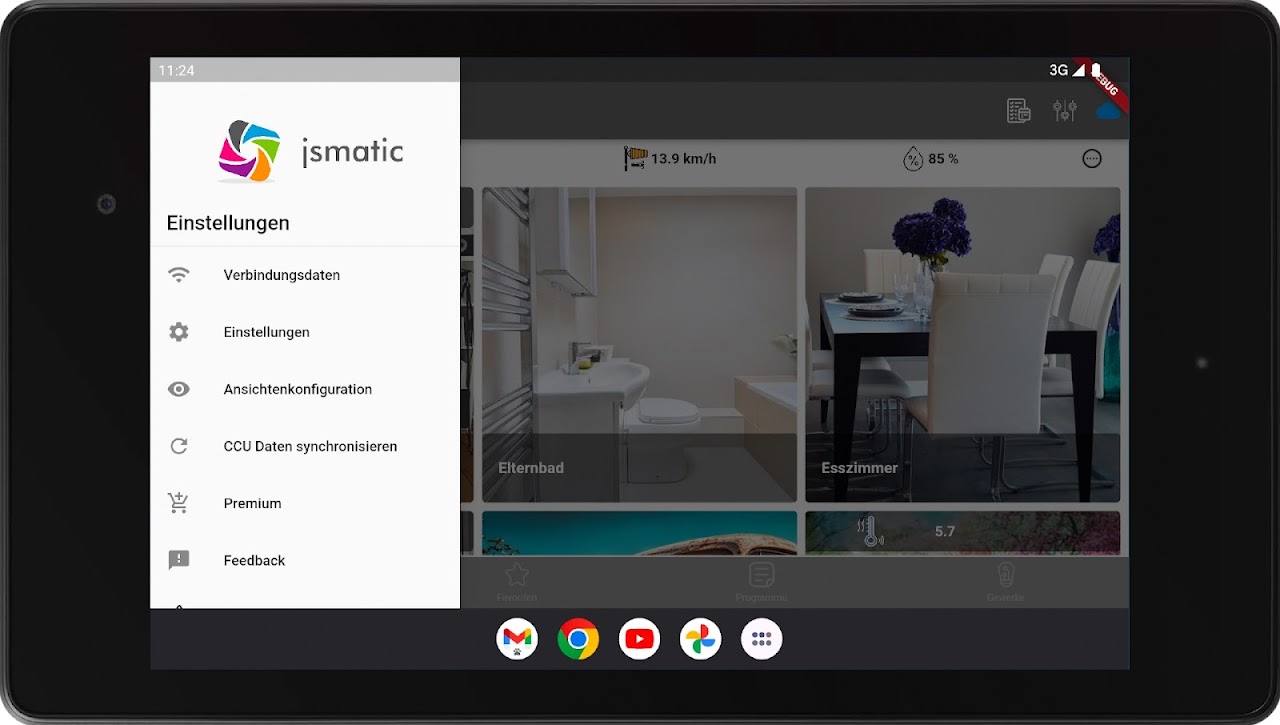Viewport: 1280px width, 725px height.
Task: Open the Elternbad room tile
Action: coord(640,345)
